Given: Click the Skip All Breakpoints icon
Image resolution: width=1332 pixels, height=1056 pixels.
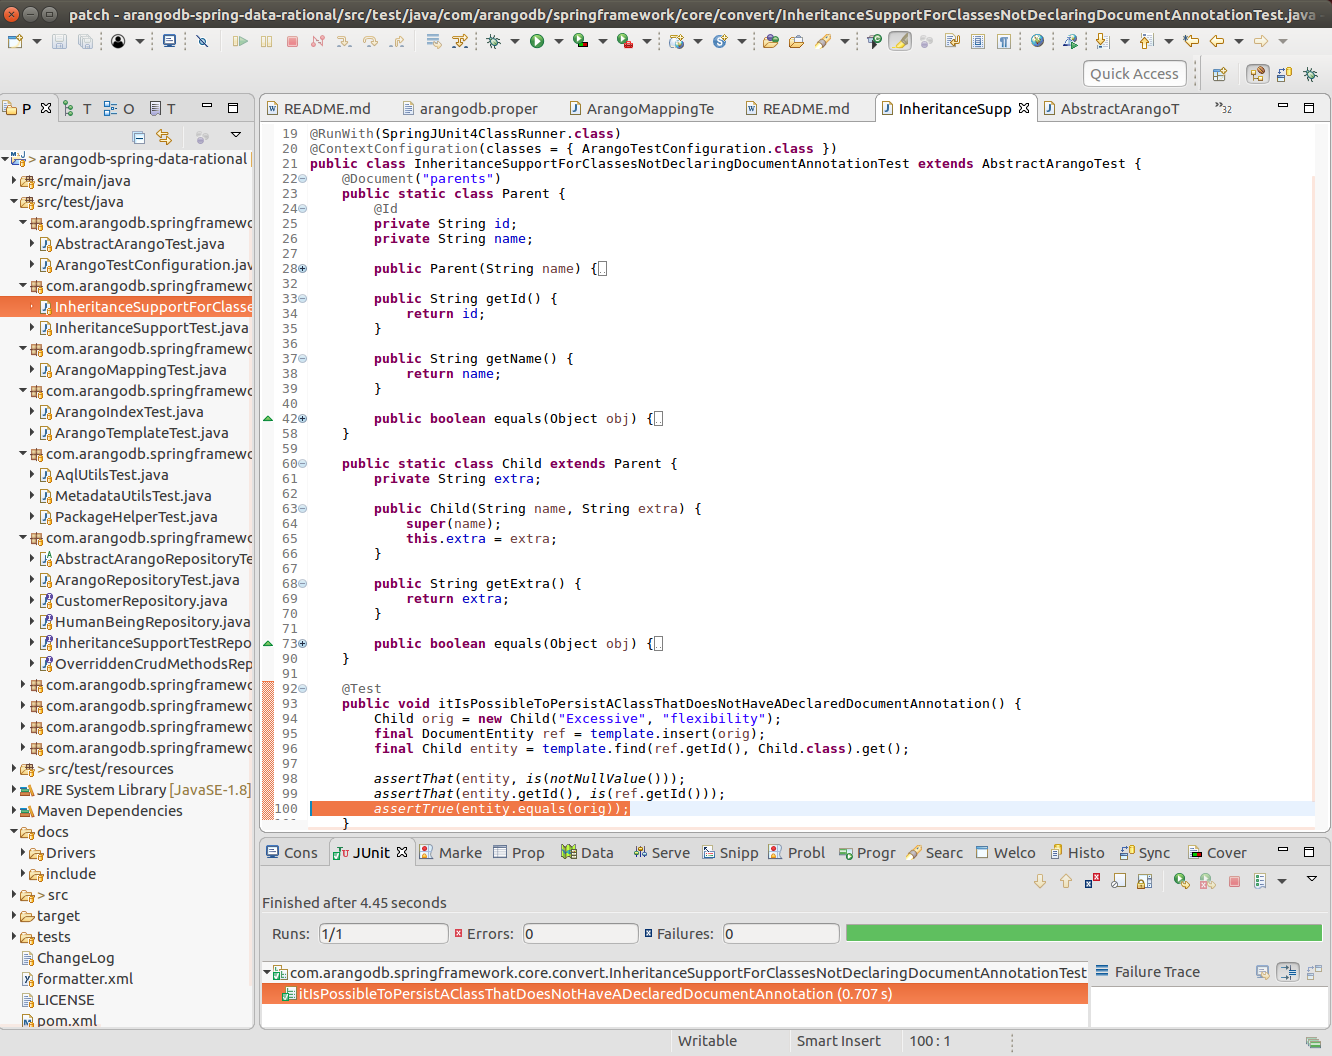Looking at the screenshot, I should tap(202, 41).
